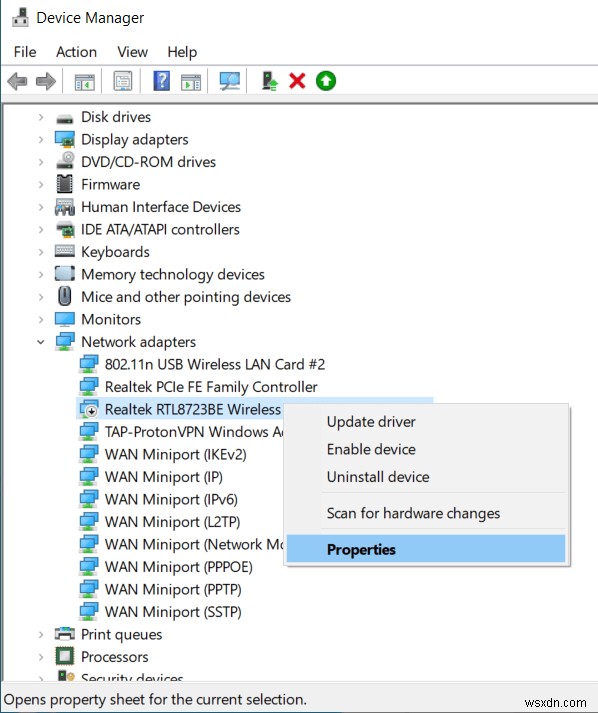The image size is (598, 713).
Task: Select WAN Miniport (PPTP)
Action: (x=173, y=589)
